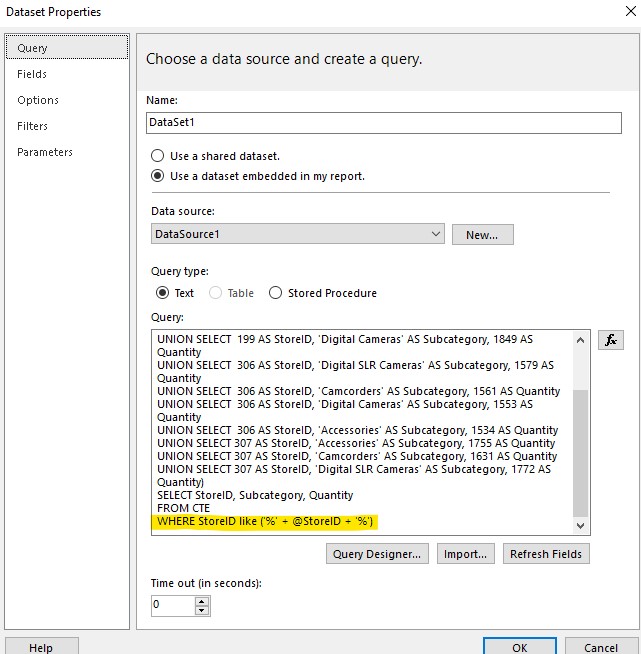
Task: Choose the Text query type
Action: coord(175,293)
